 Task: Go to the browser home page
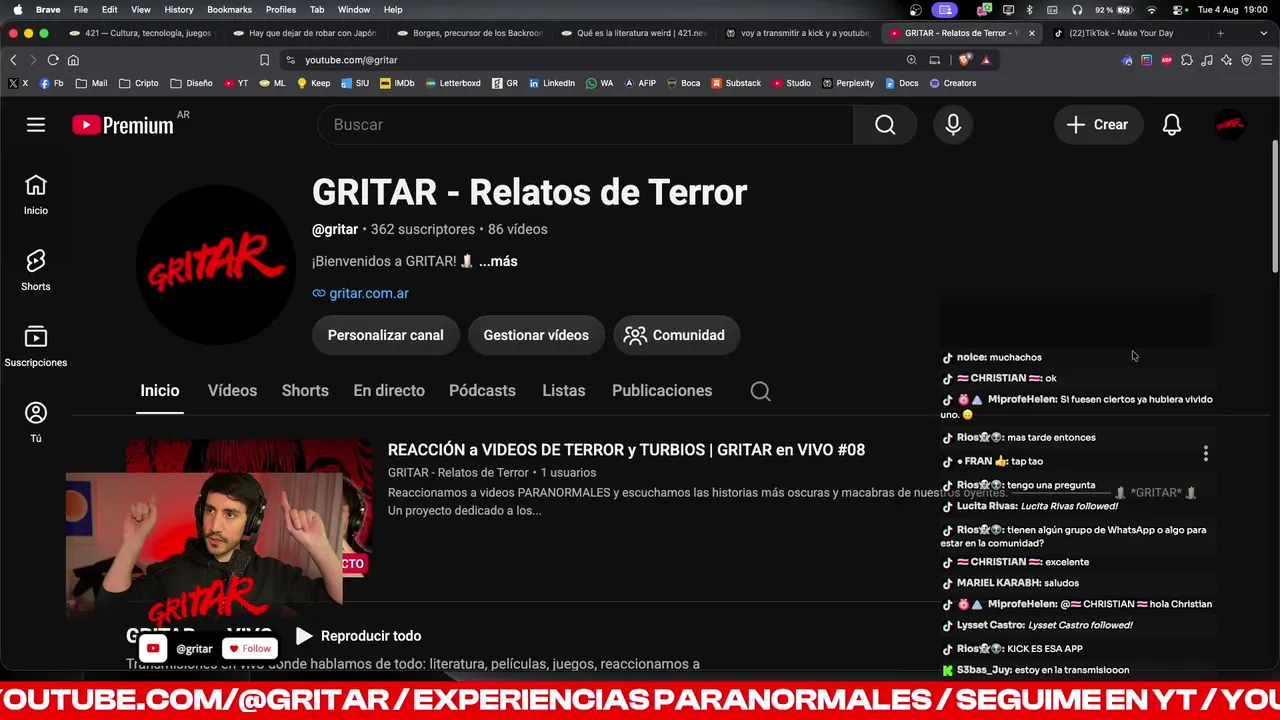[73, 60]
